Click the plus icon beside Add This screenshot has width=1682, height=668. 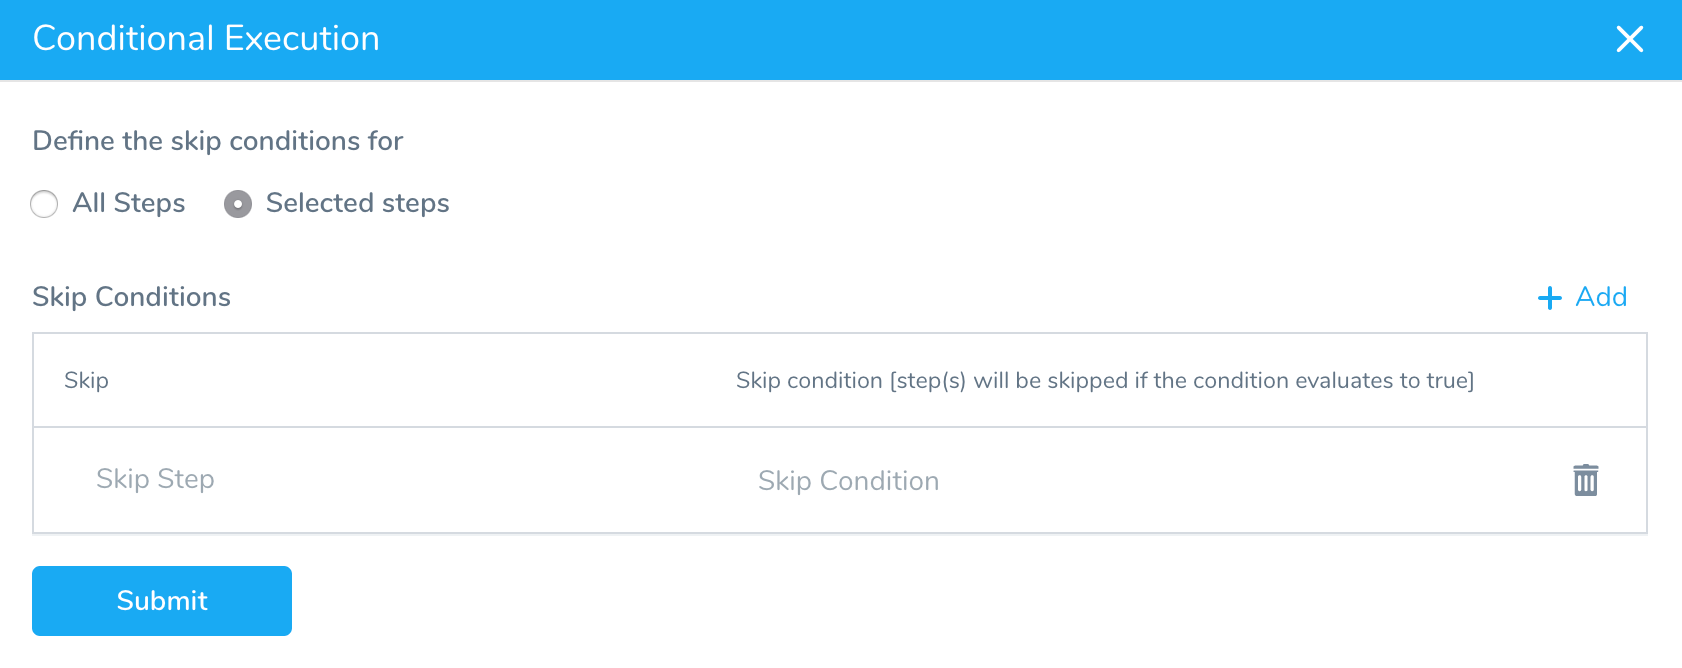coord(1549,298)
